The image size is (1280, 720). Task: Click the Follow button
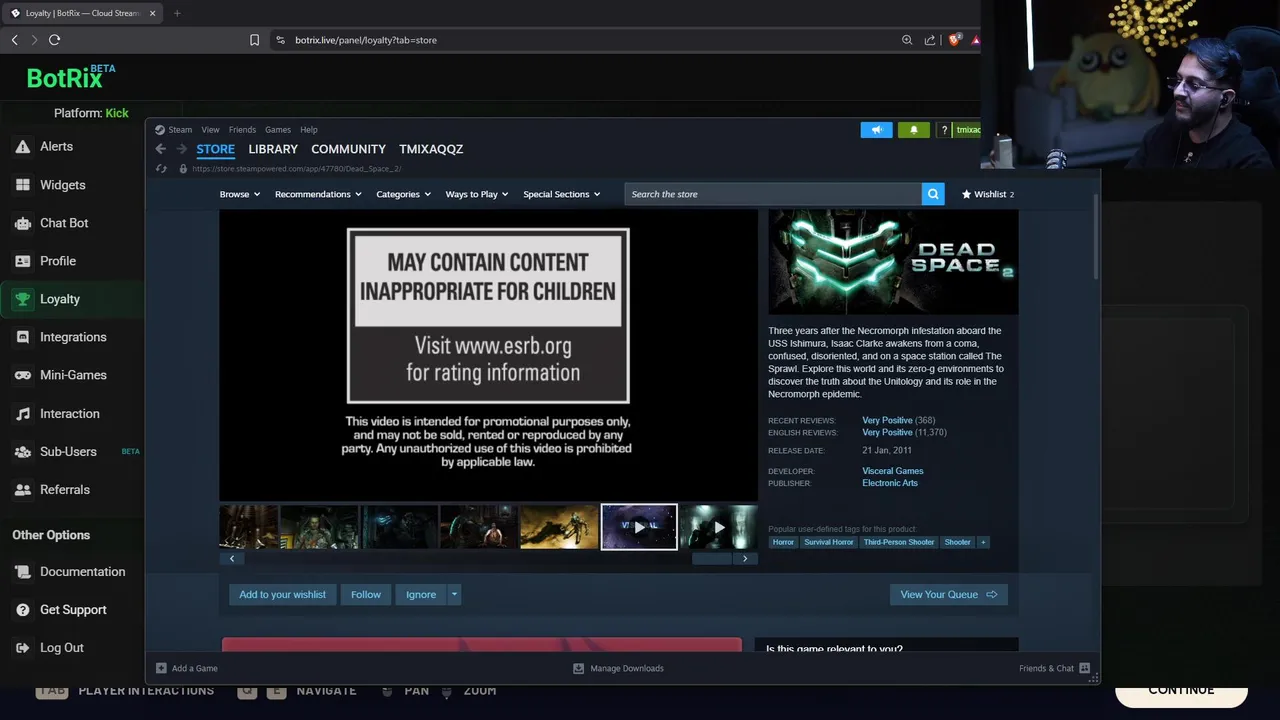point(366,594)
